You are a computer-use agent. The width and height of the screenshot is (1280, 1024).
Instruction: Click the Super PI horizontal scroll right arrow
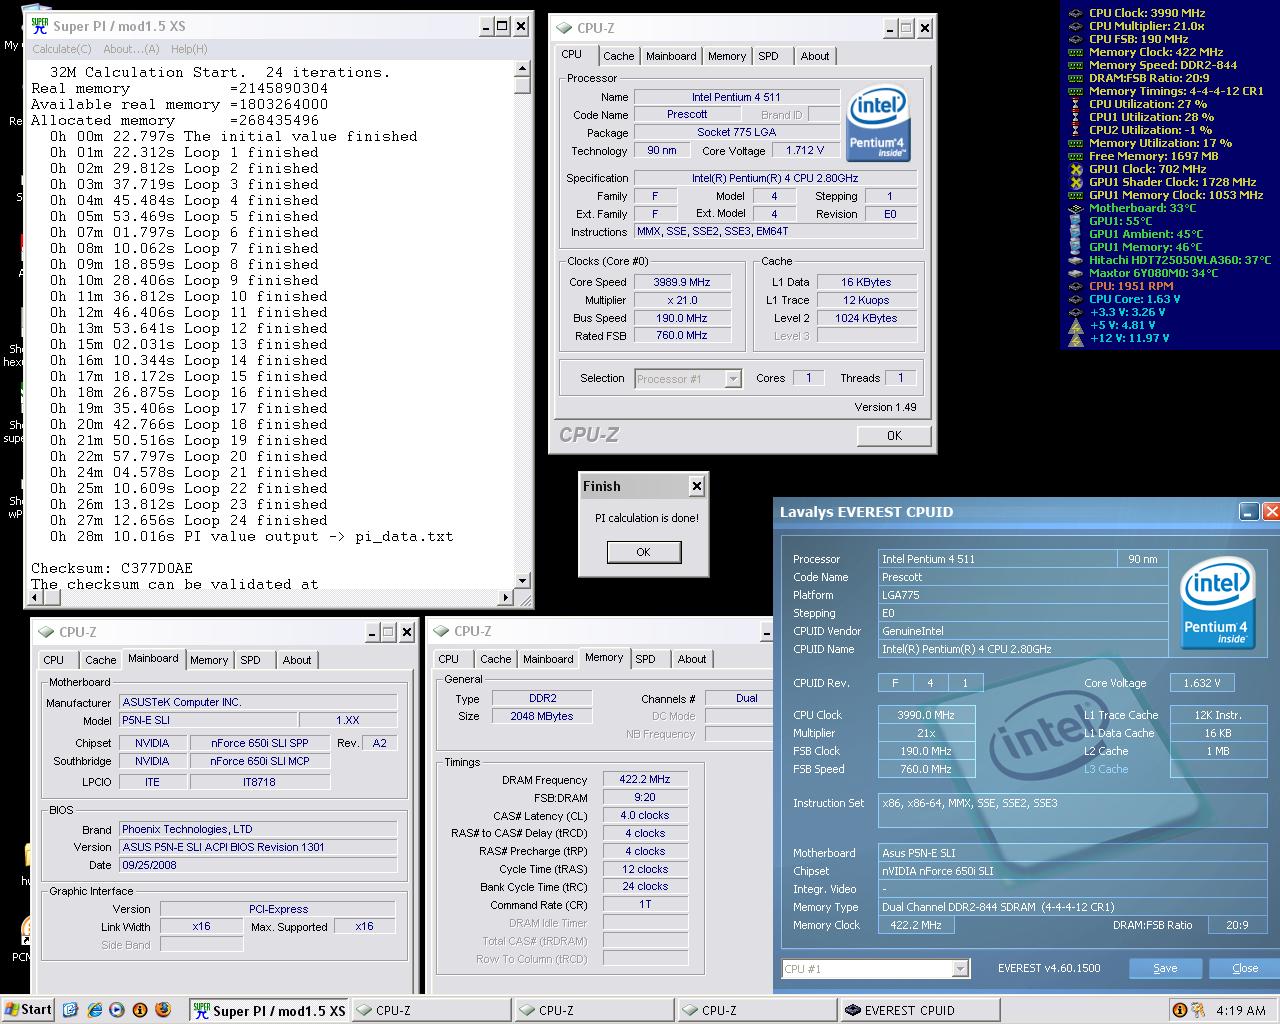[x=507, y=598]
